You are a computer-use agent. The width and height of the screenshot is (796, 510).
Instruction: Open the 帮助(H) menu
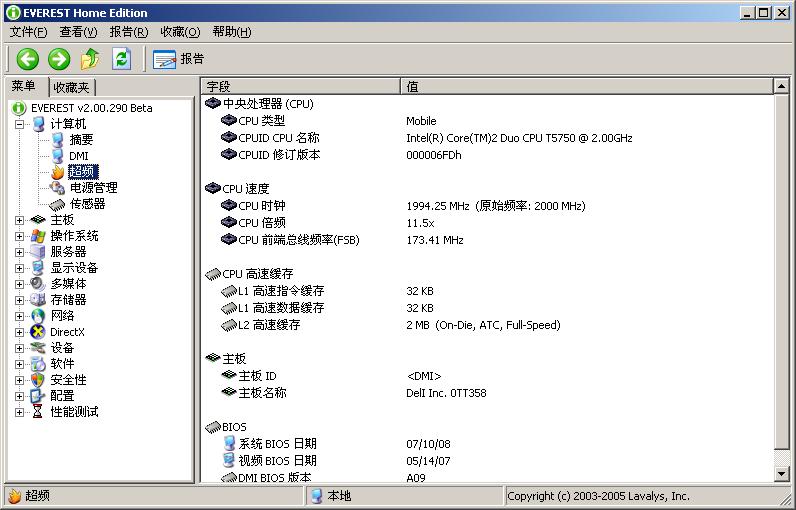(x=232, y=32)
